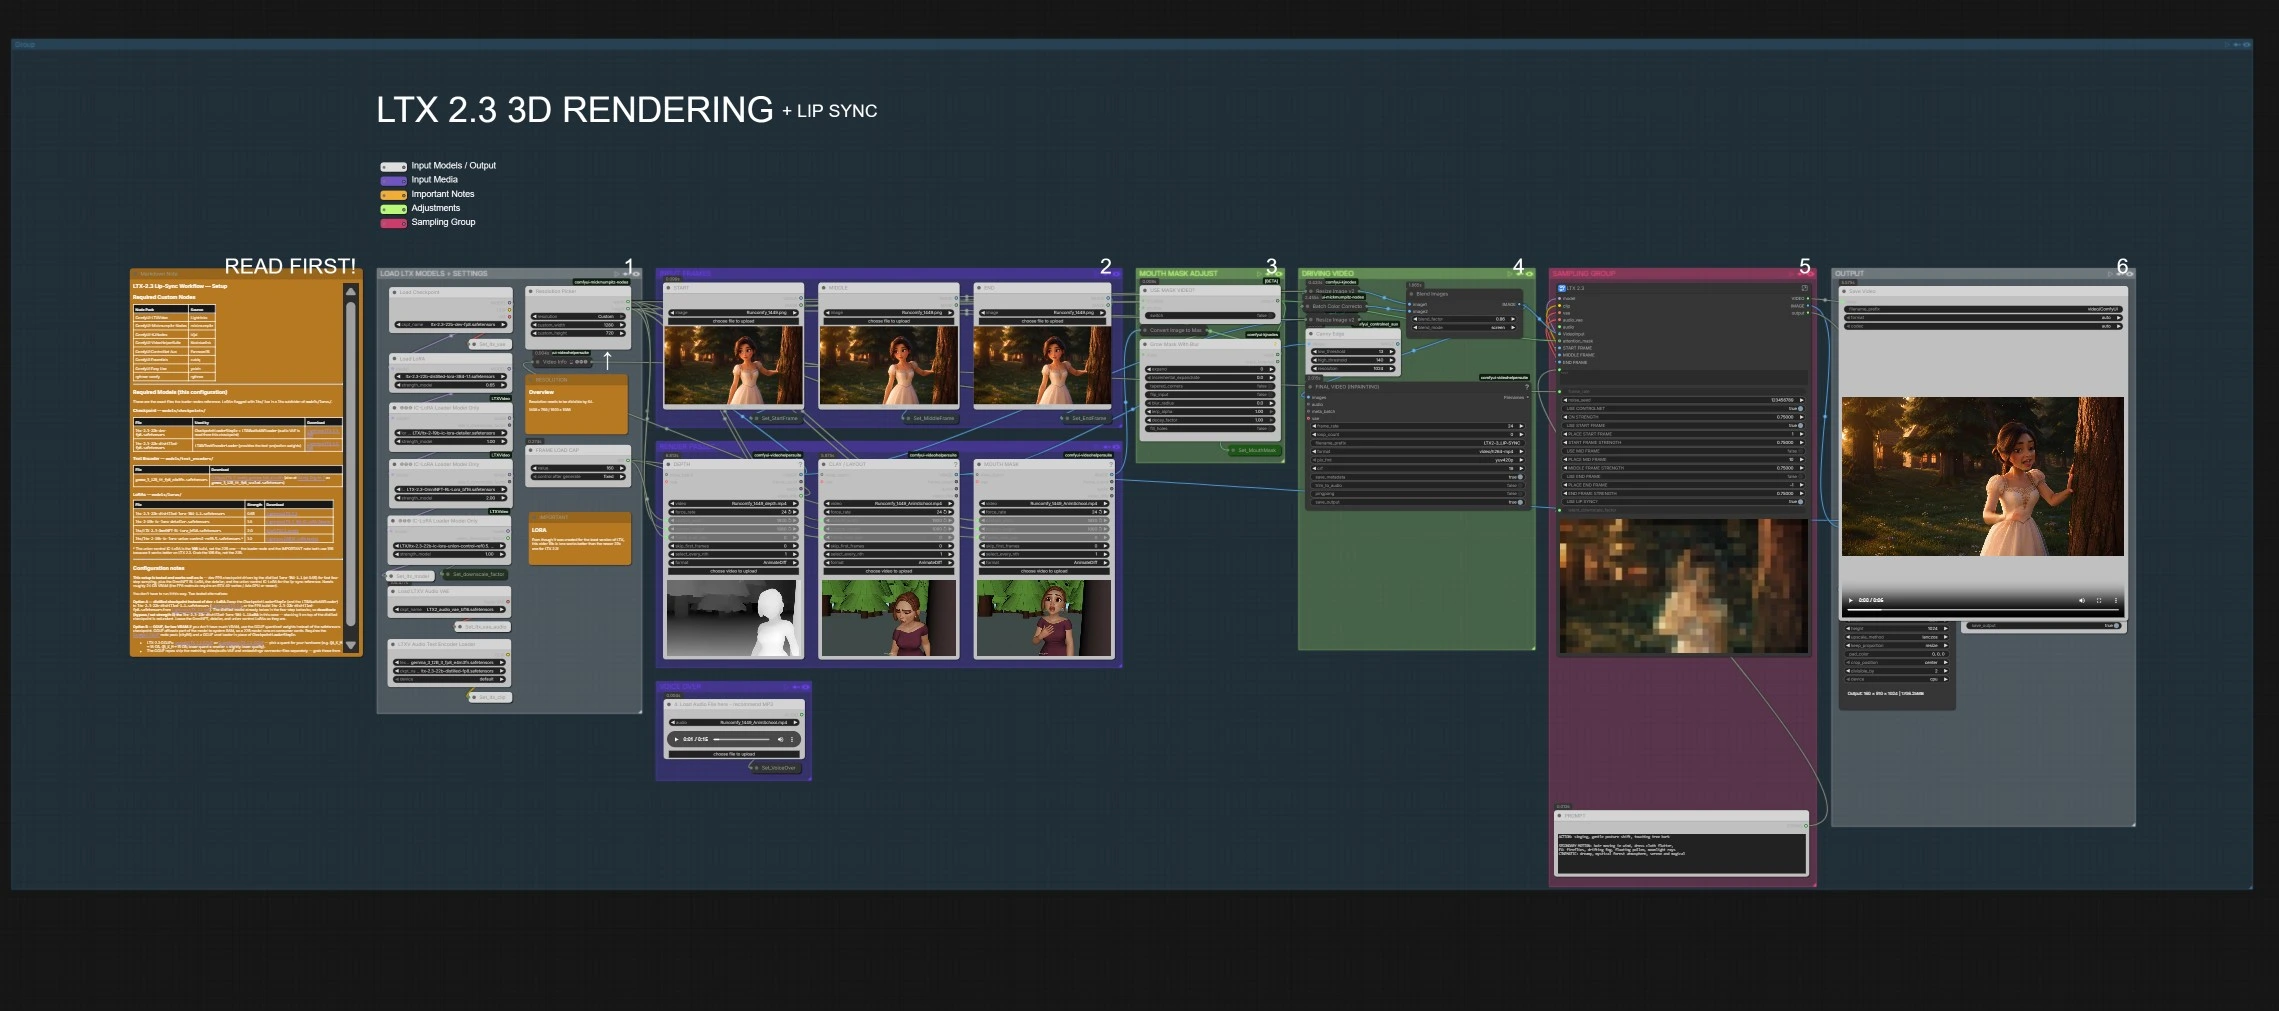Click the scroll-down arrow in the Workflow Note
Viewport: 2279px width, 1011px height.
[350, 645]
